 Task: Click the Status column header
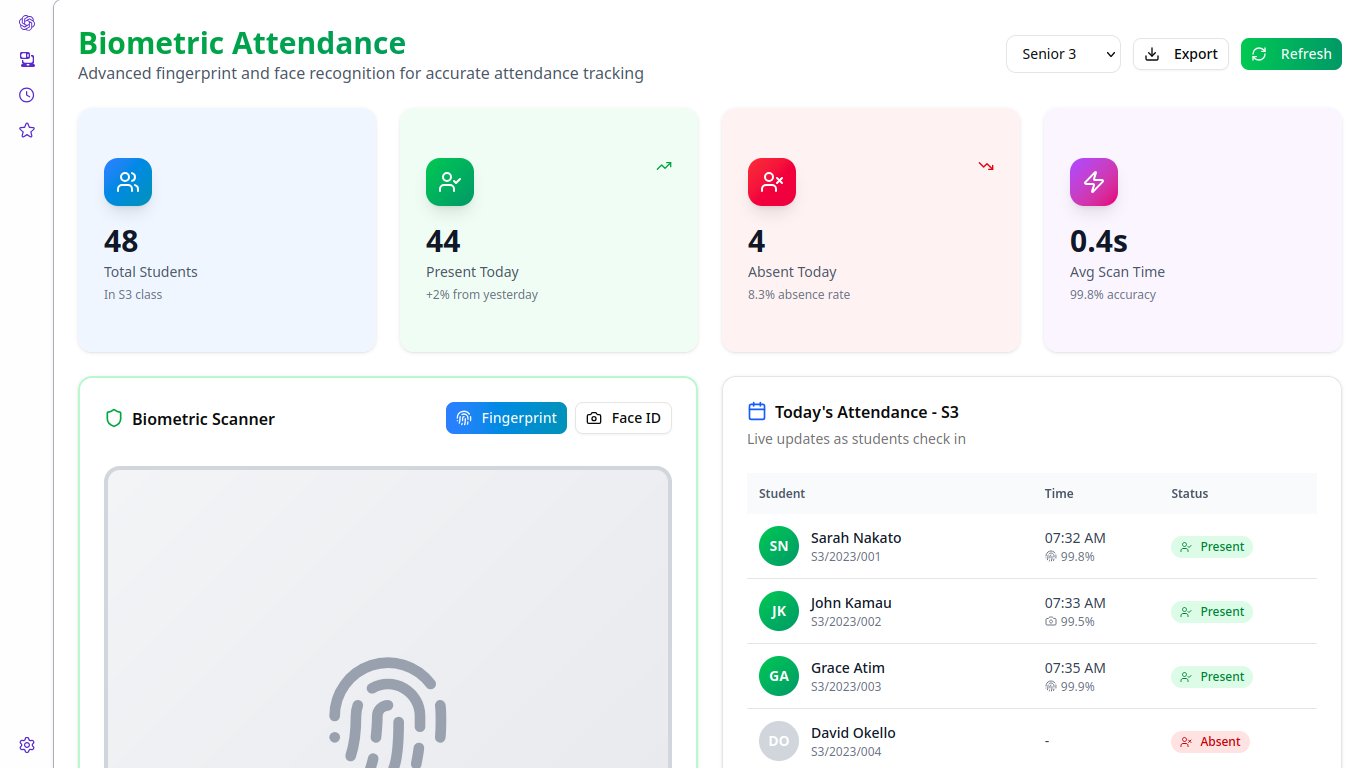1190,493
